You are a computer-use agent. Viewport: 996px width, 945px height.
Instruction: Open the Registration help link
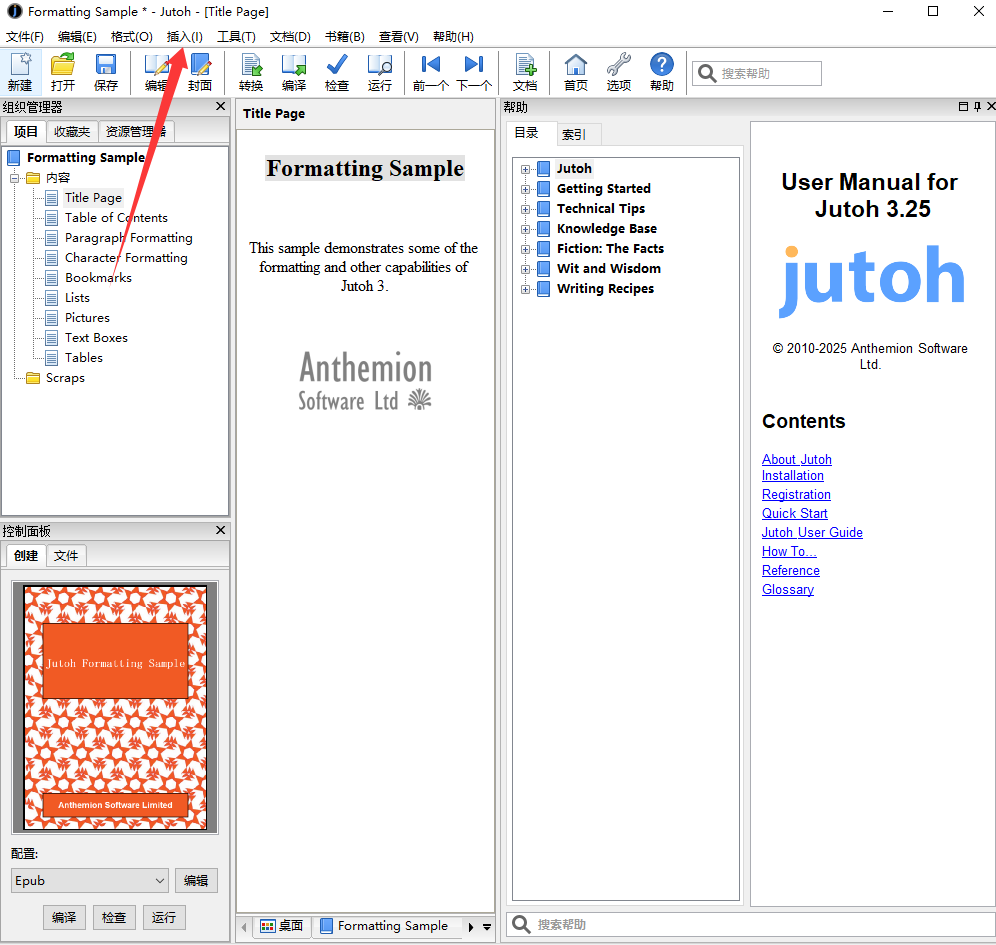click(796, 494)
